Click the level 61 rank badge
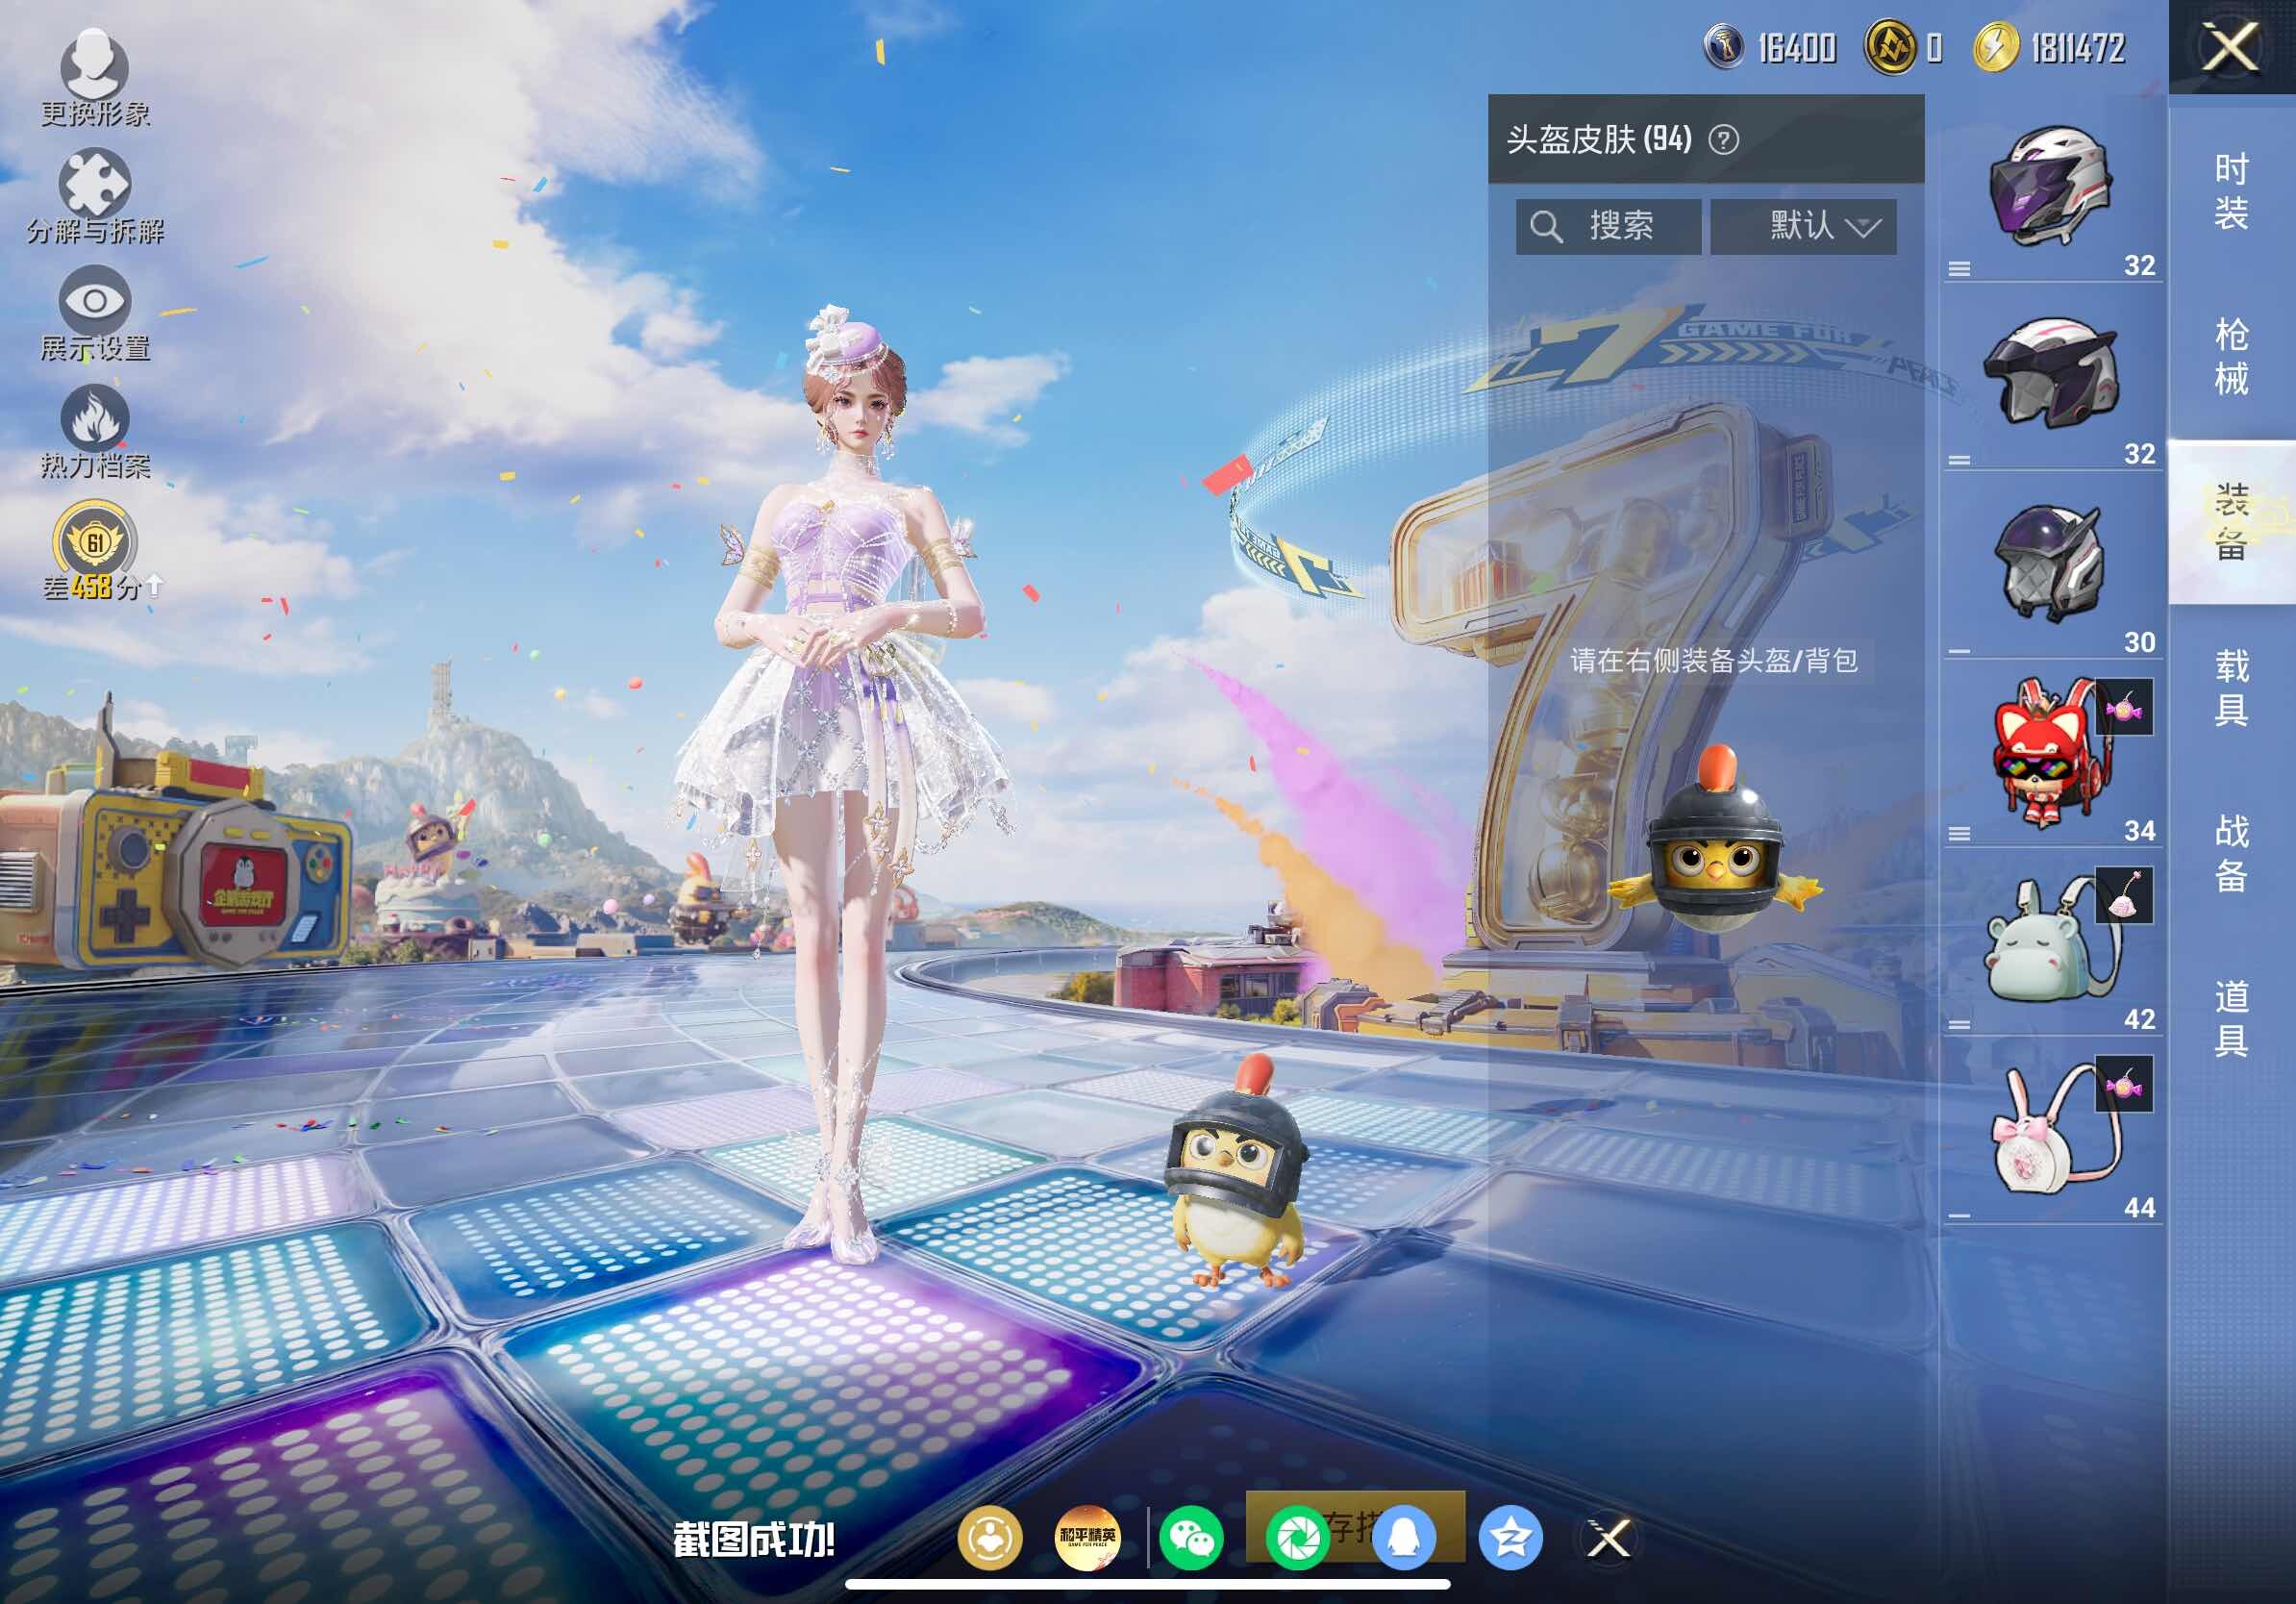 94,543
